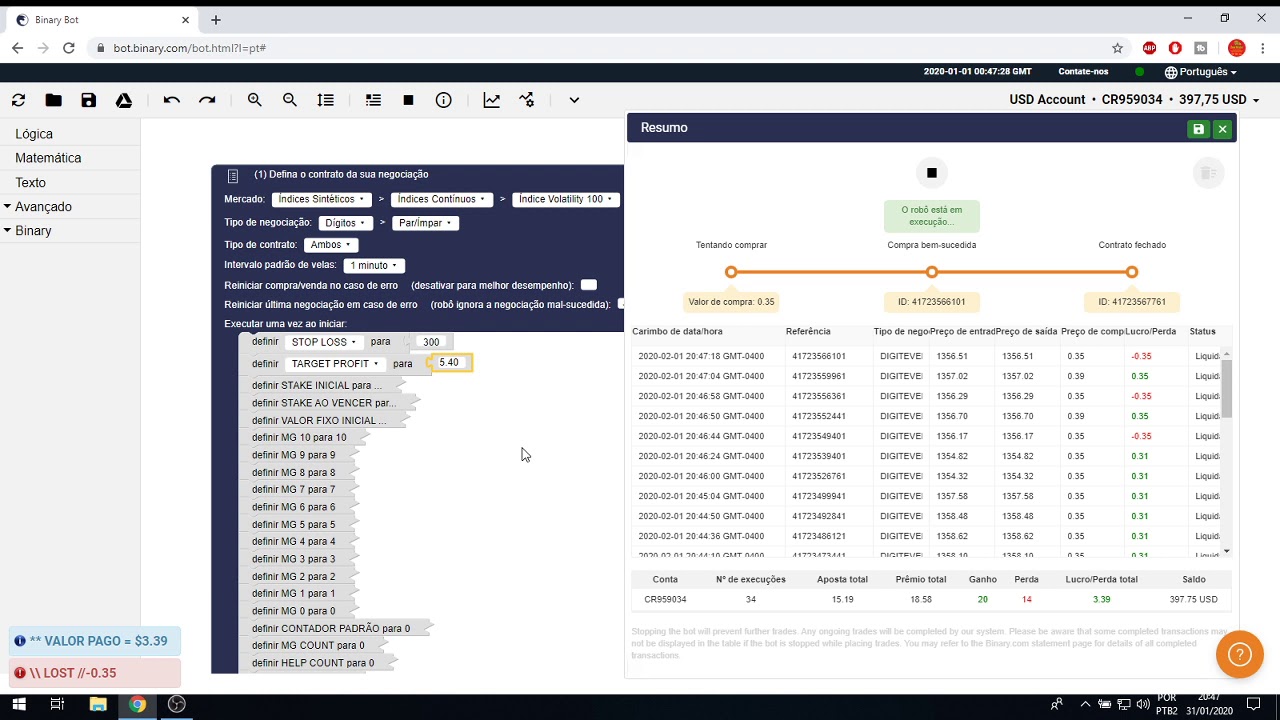This screenshot has width=1280, height=720.
Task: Open the TradingView settings chart icon
Action: (527, 100)
